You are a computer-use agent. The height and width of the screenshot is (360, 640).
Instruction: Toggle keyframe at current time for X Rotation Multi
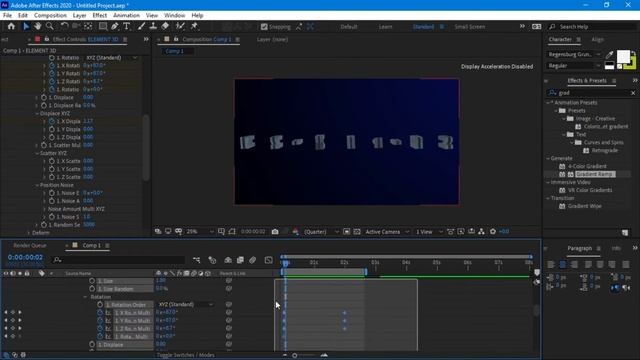click(x=13, y=312)
